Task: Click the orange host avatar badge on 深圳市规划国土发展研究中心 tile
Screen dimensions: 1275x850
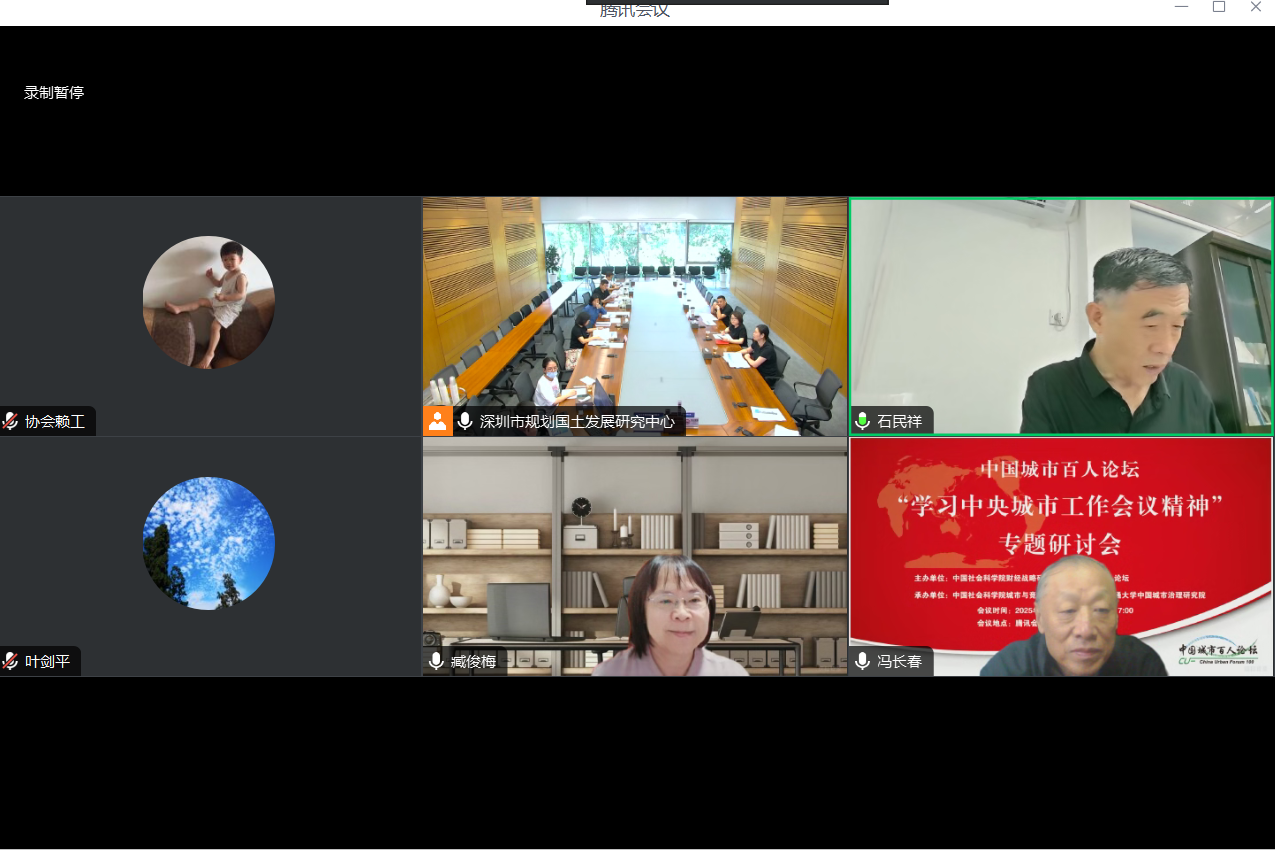Action: [x=438, y=421]
